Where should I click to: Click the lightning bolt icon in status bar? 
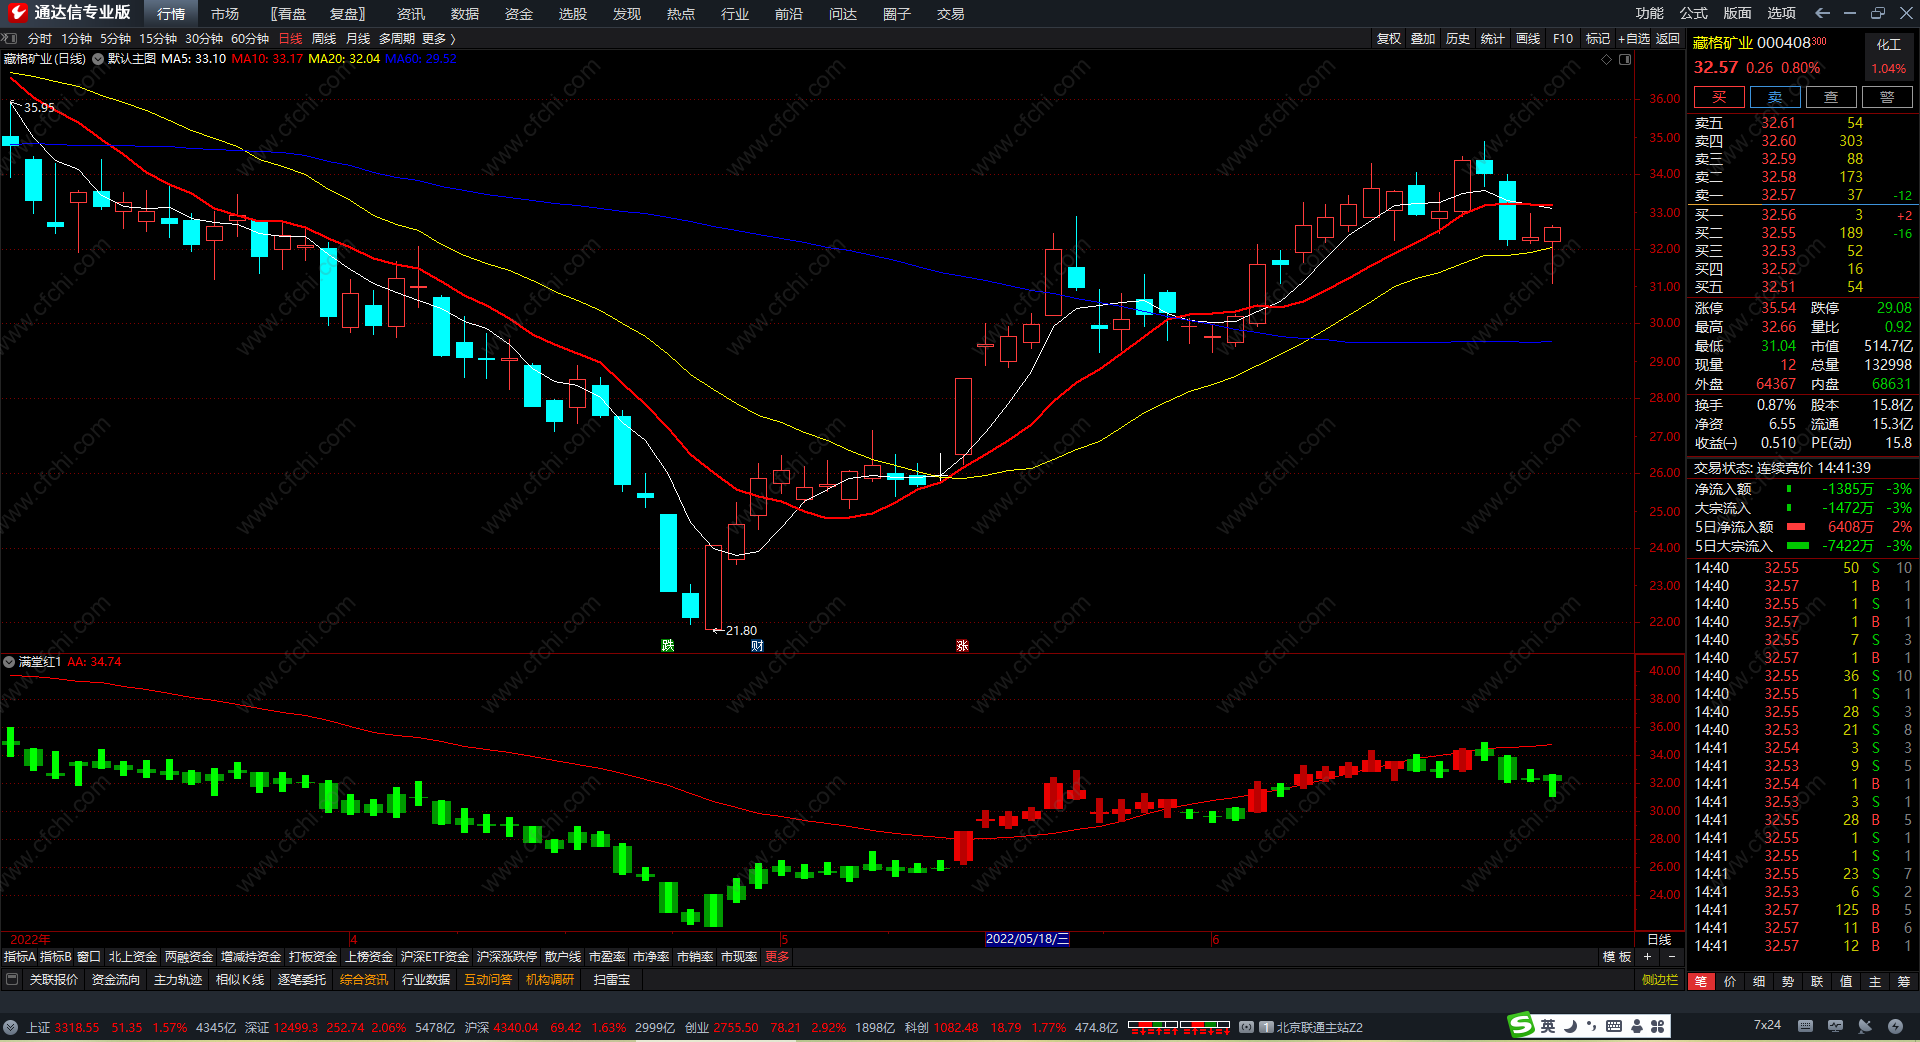point(1895,1026)
